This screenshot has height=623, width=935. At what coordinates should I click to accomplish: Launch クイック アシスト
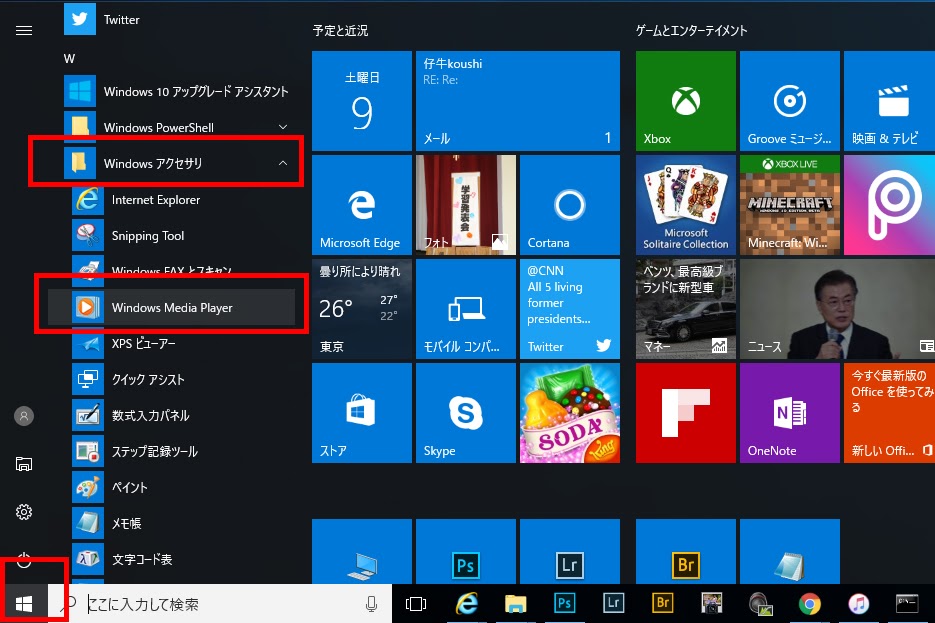183,379
